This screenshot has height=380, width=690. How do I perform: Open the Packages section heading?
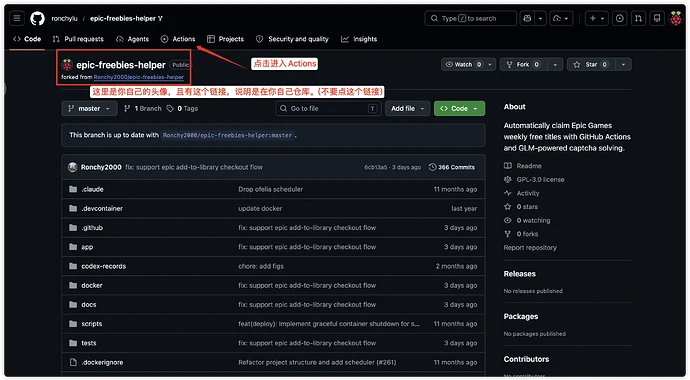tap(521, 317)
